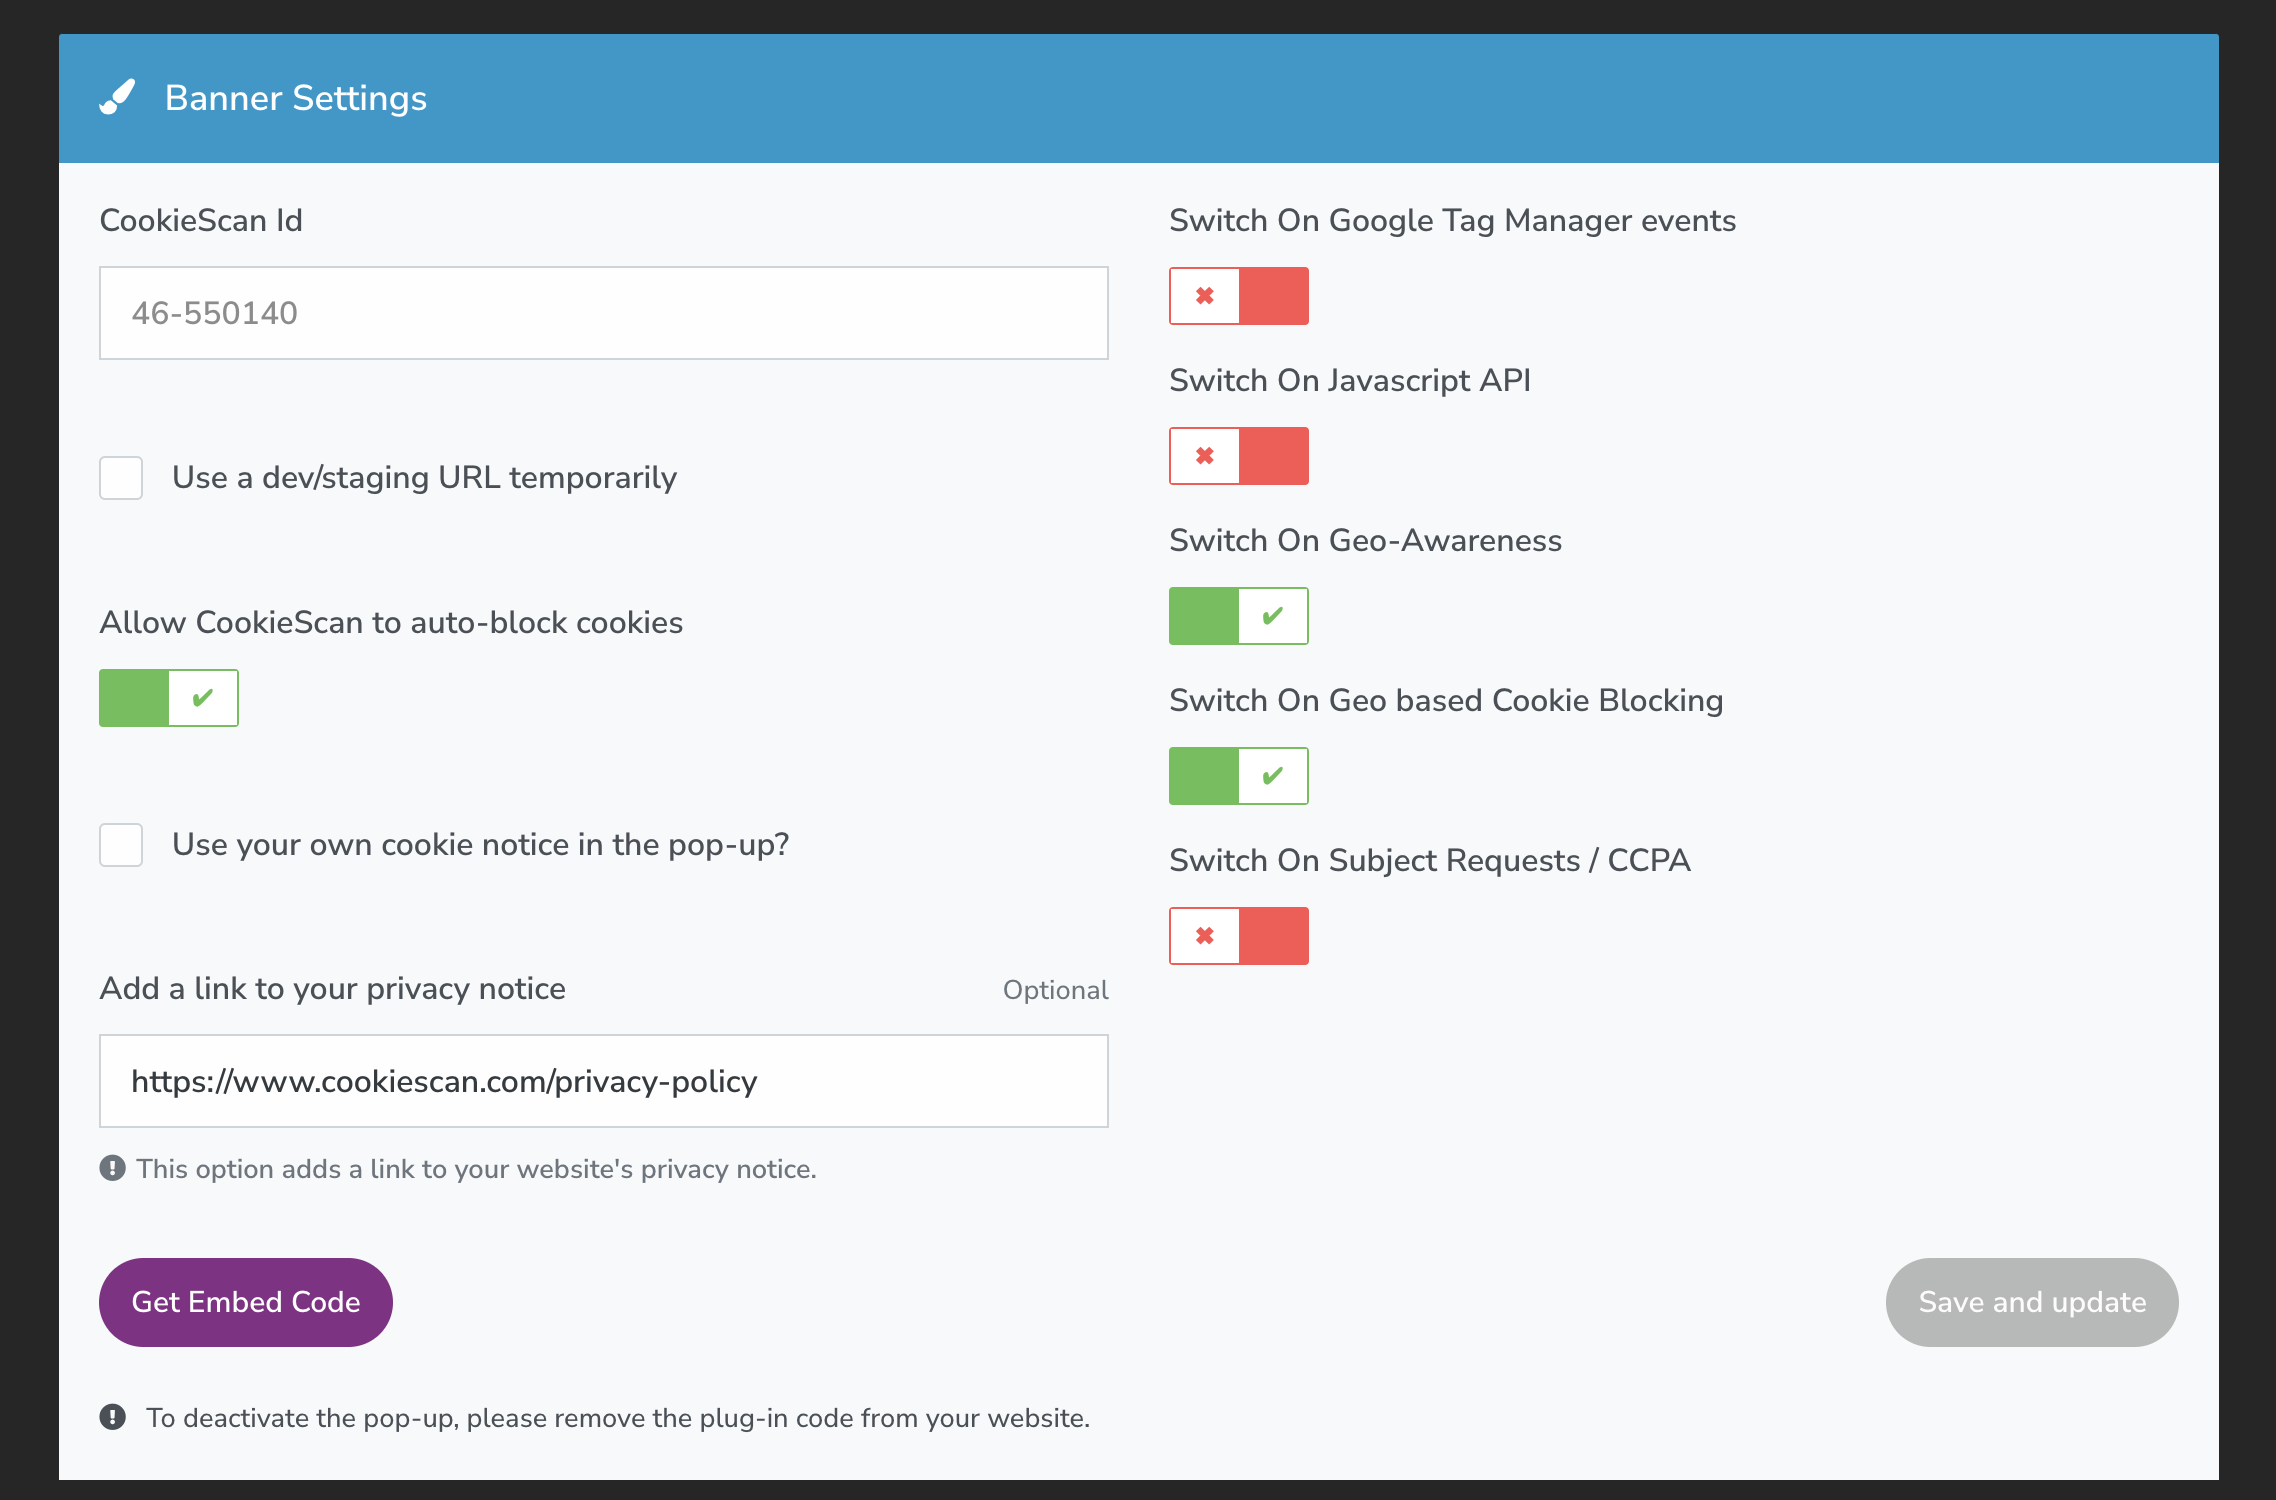
Task: Click 'Switch On Javascript API' label
Action: tap(1350, 380)
